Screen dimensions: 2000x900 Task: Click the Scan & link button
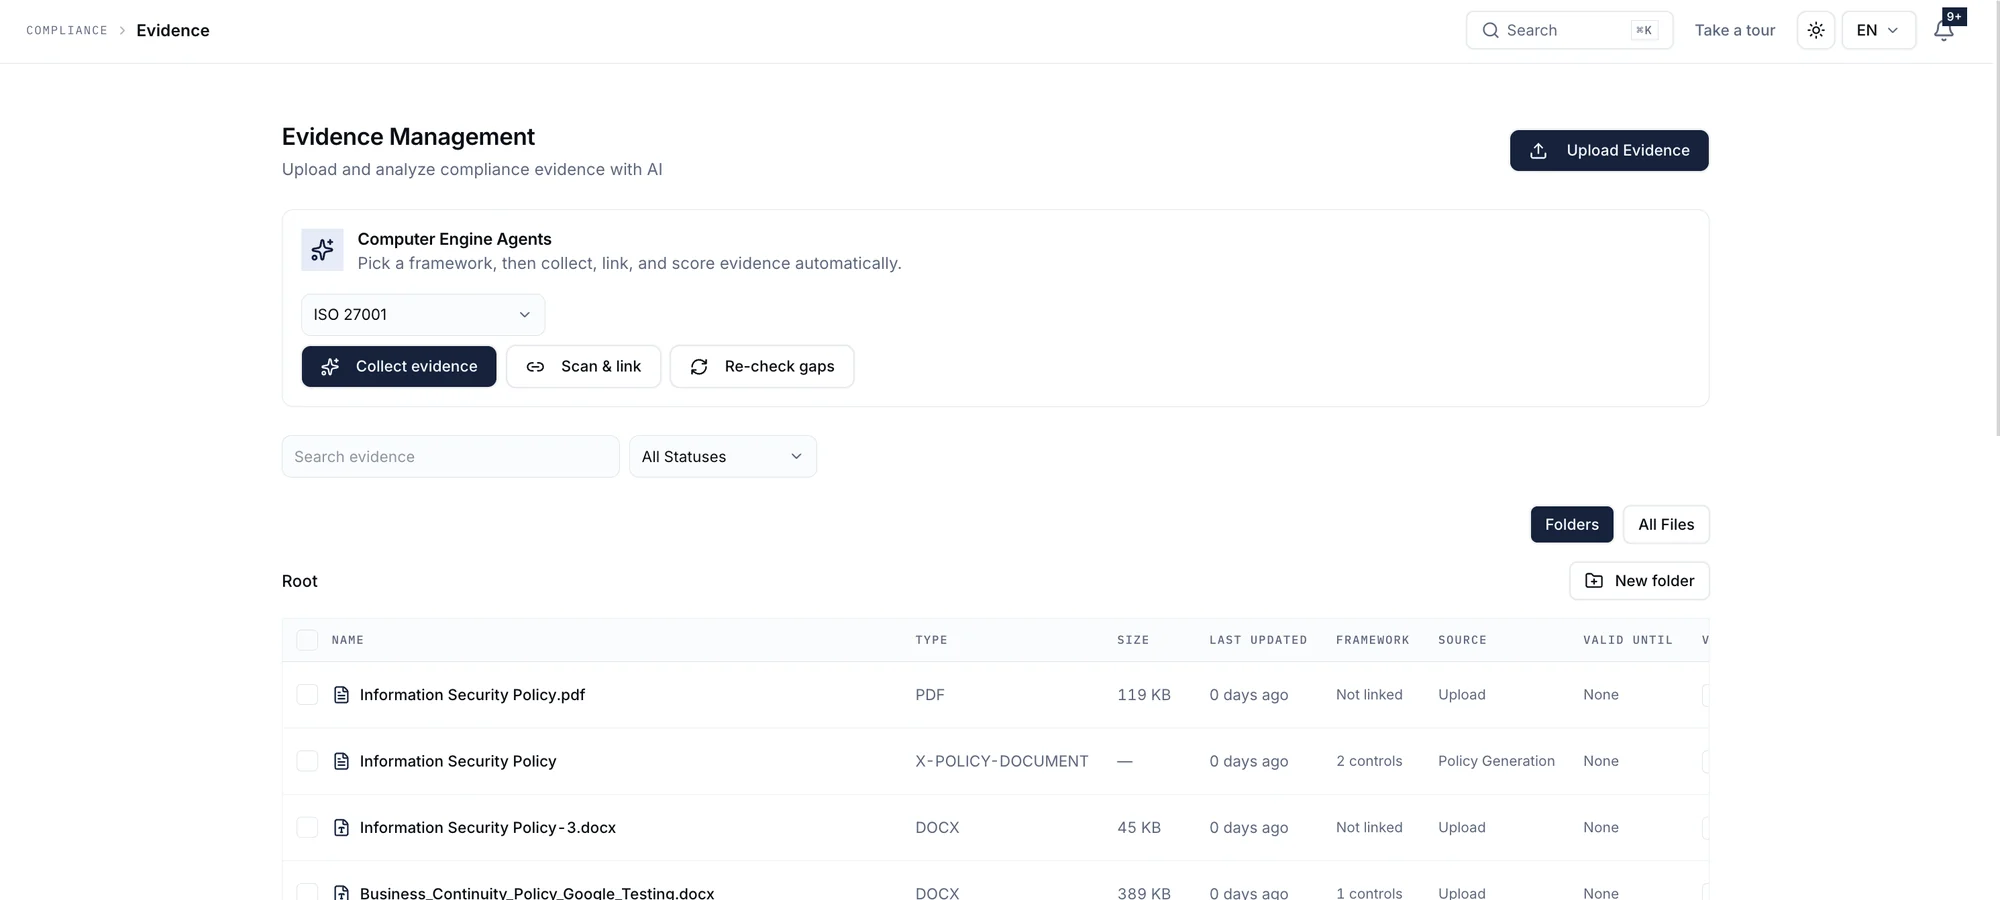click(x=583, y=367)
